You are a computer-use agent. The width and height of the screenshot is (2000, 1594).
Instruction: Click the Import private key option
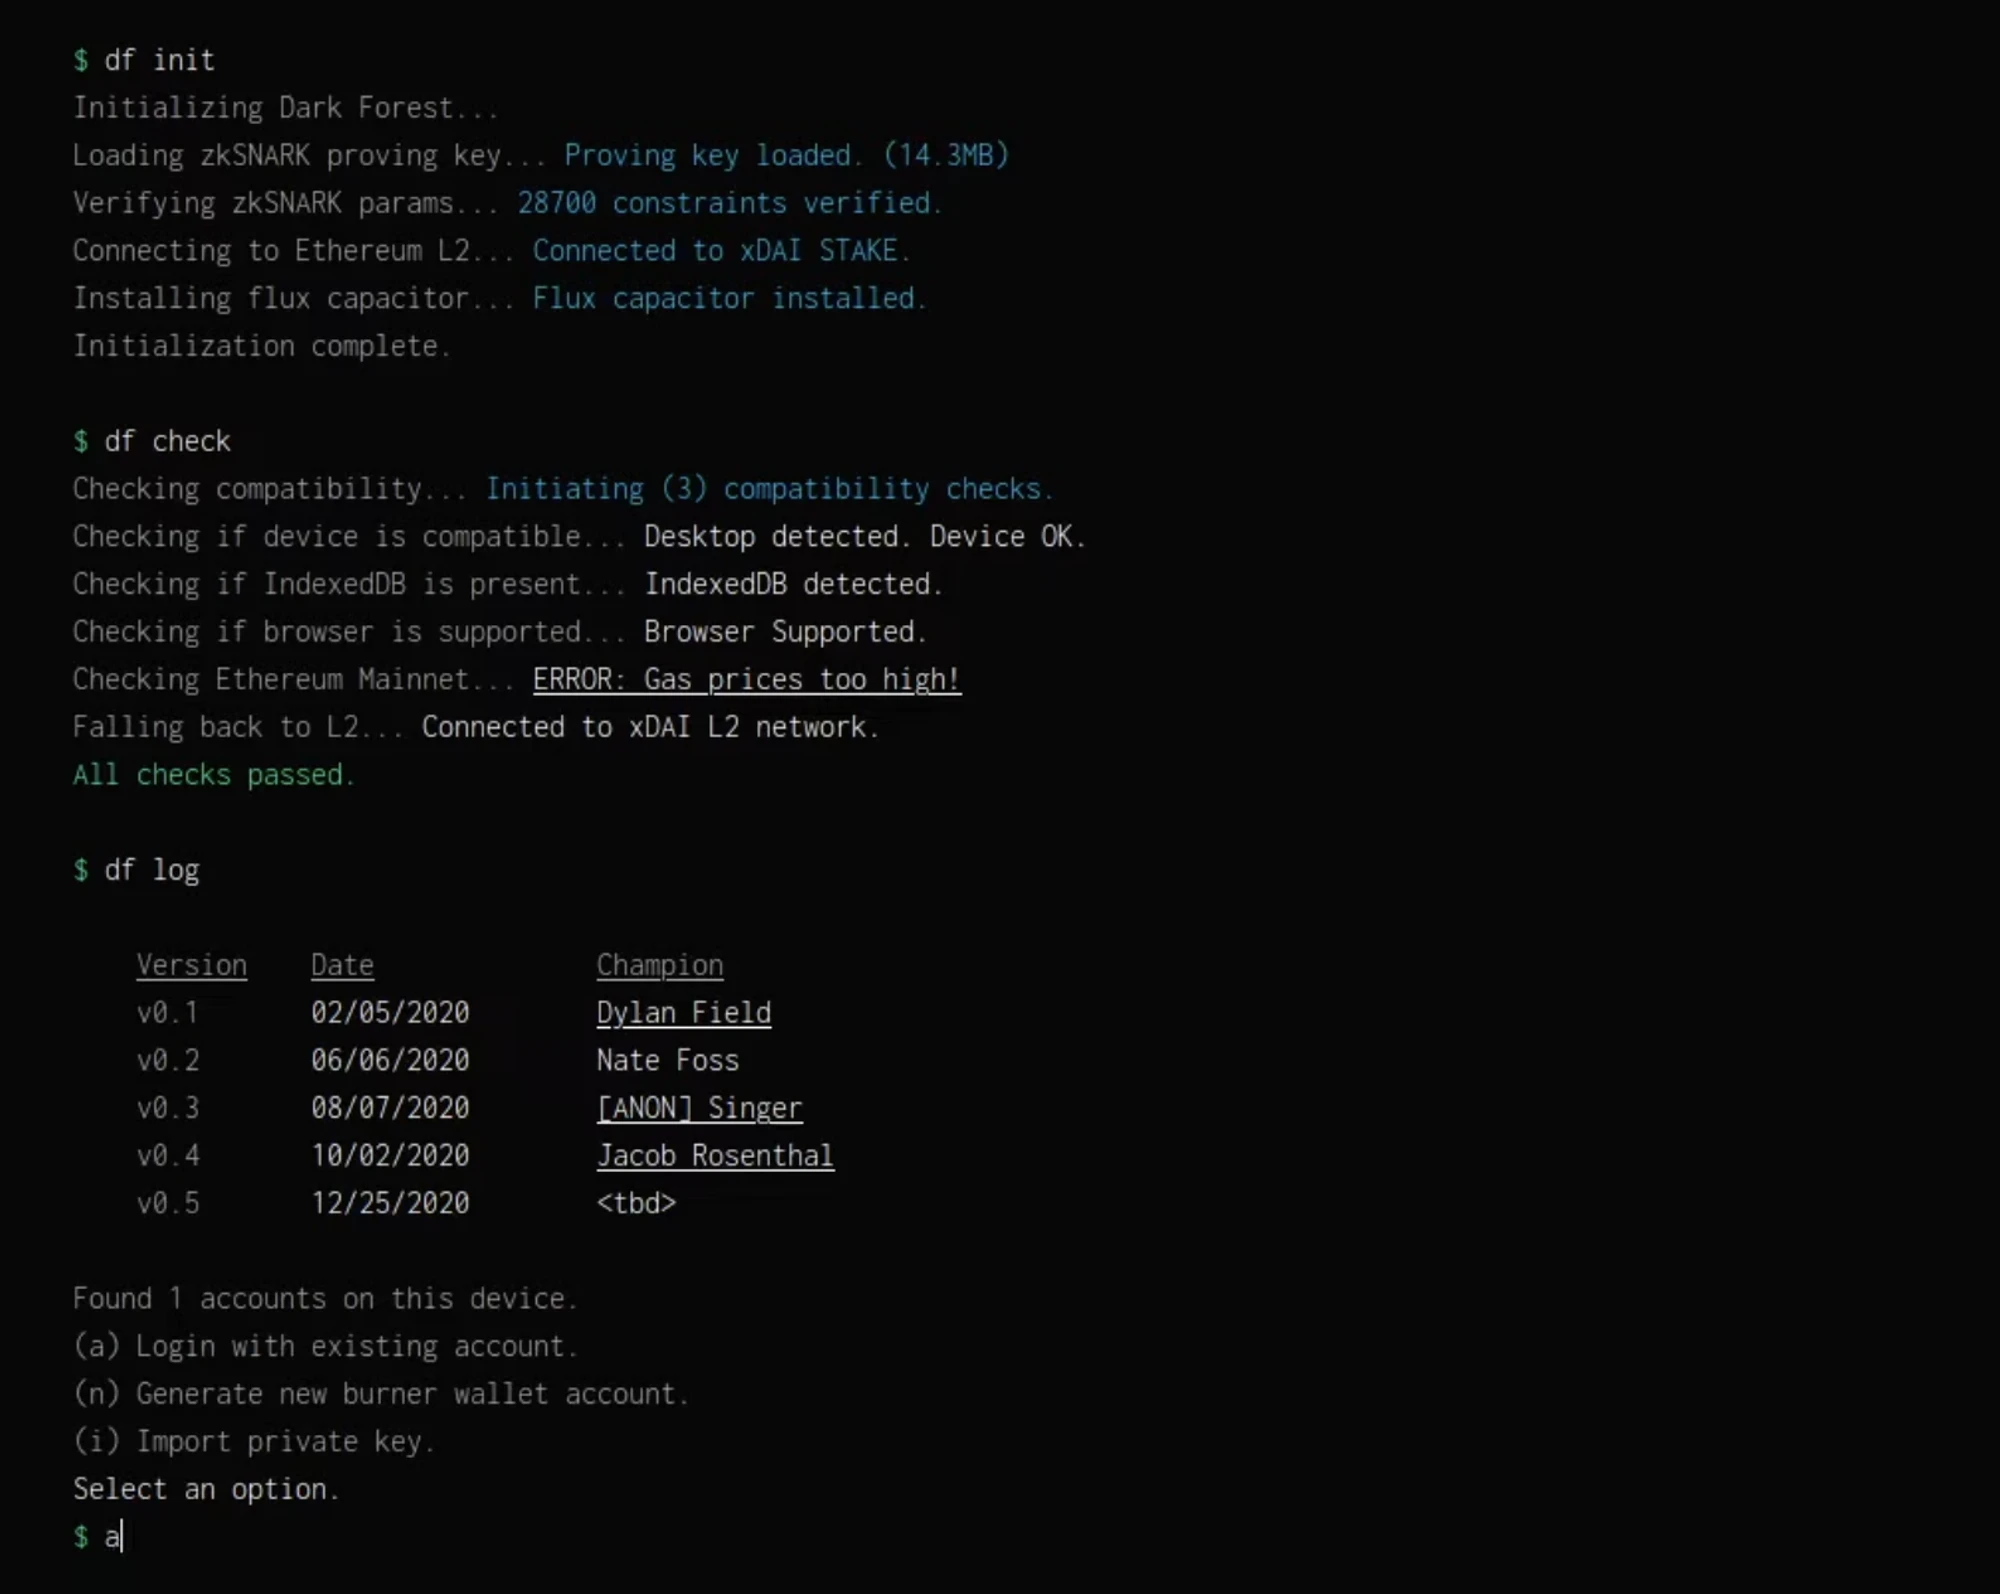point(254,1441)
